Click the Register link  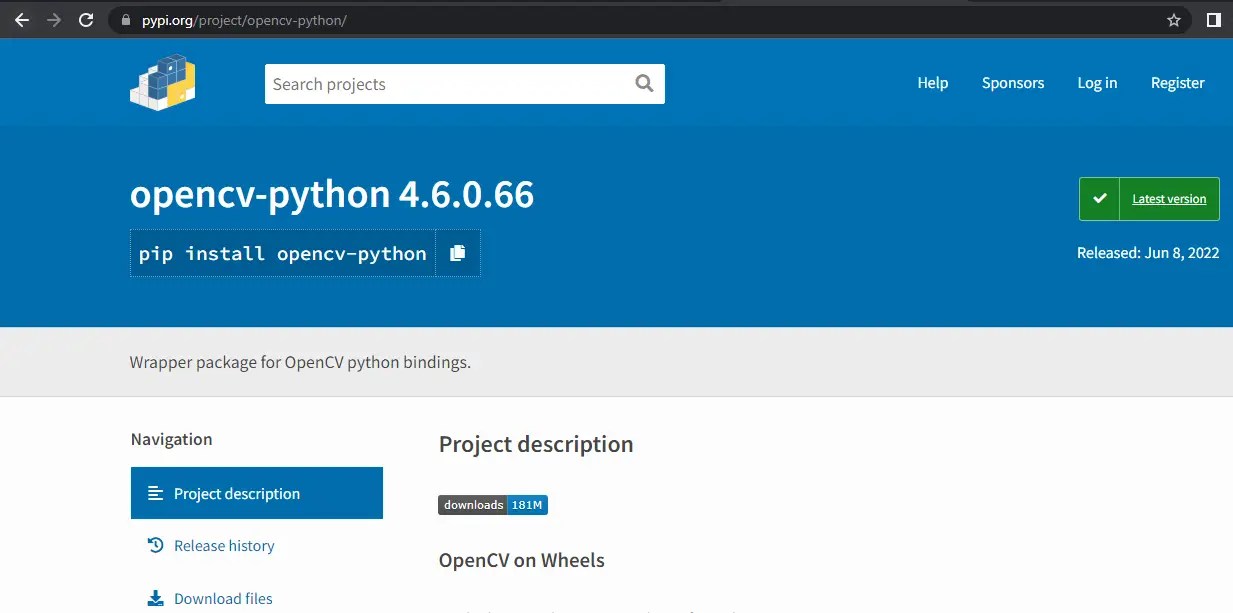click(1177, 83)
